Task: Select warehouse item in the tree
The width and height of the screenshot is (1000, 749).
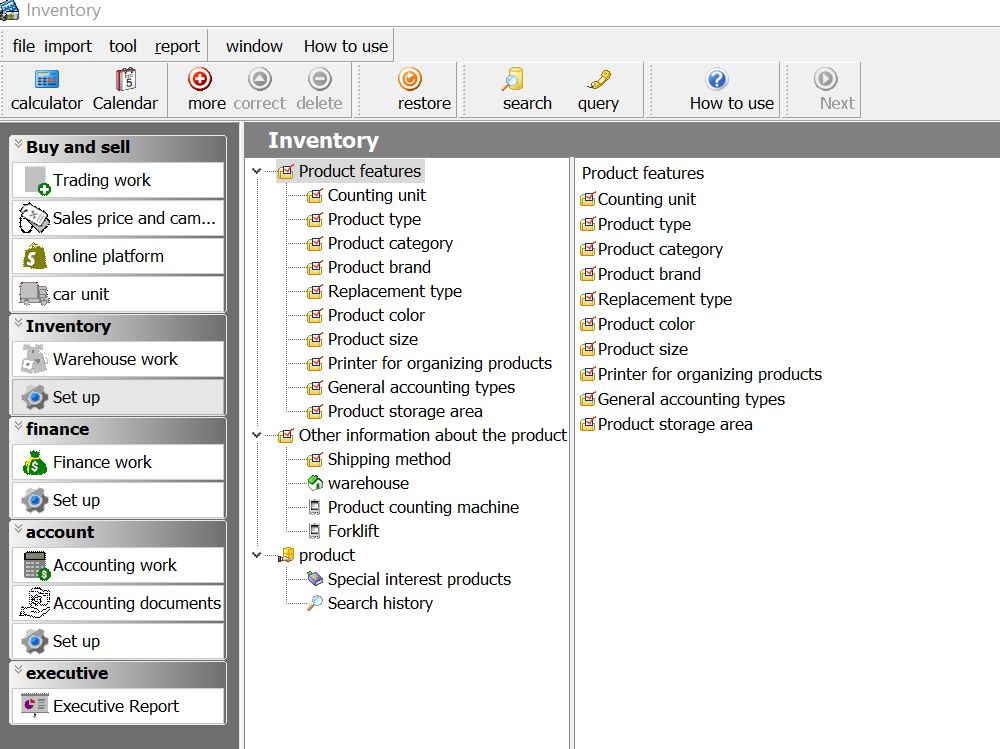Action: coord(368,483)
